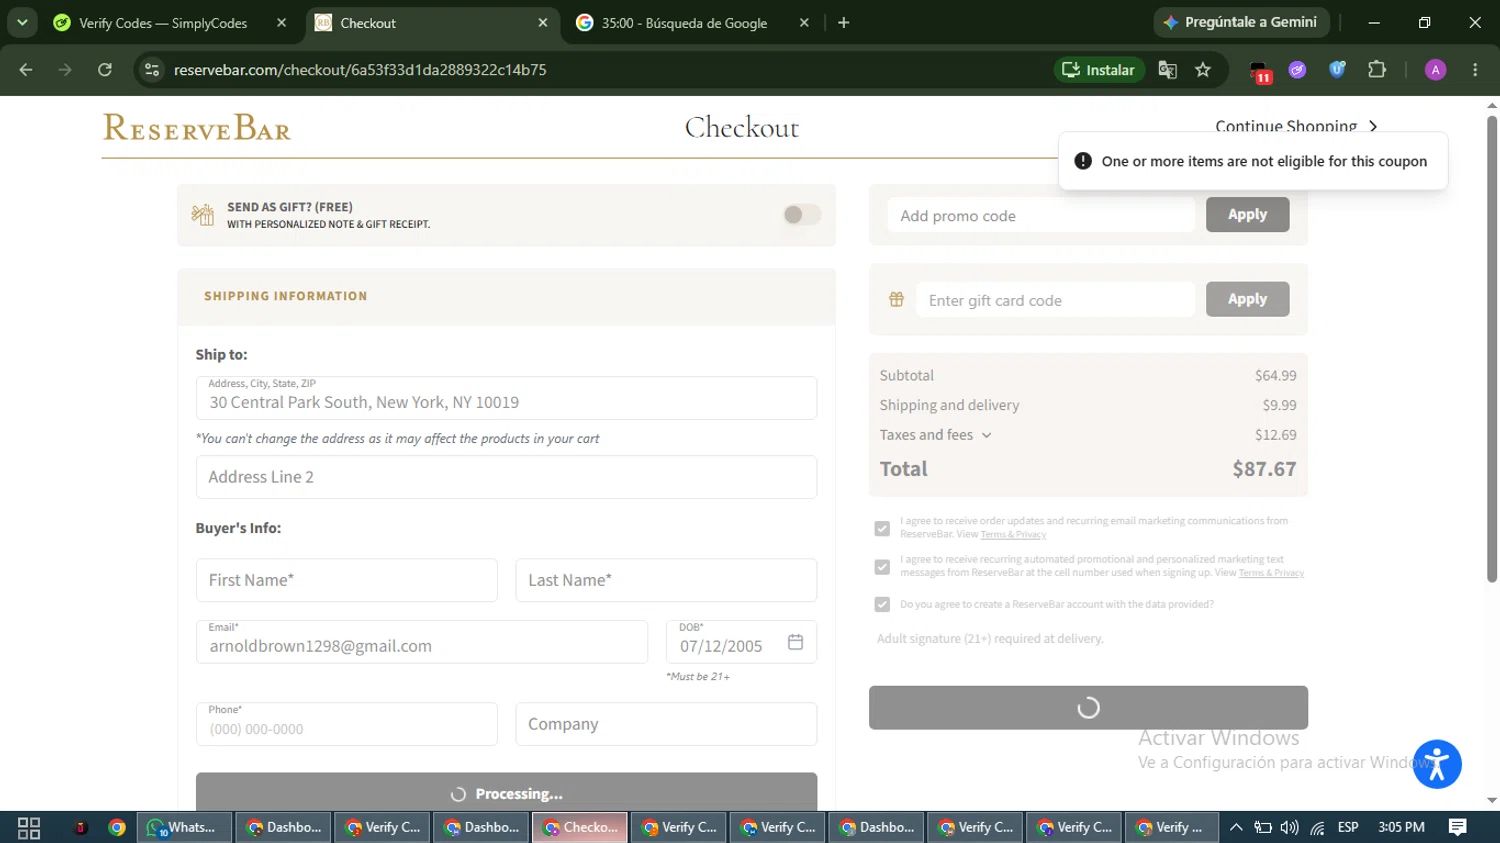Switch to the Verify Codes SimplyCodes tab
1500x843 pixels.
(164, 22)
